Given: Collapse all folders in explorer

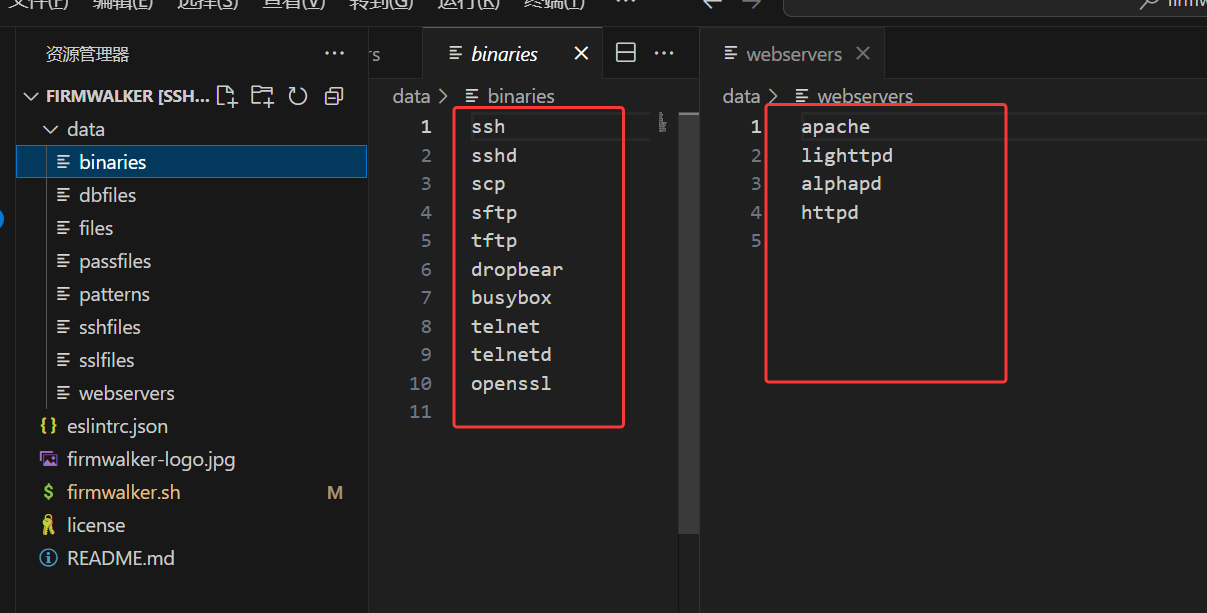Looking at the screenshot, I should tap(334, 96).
